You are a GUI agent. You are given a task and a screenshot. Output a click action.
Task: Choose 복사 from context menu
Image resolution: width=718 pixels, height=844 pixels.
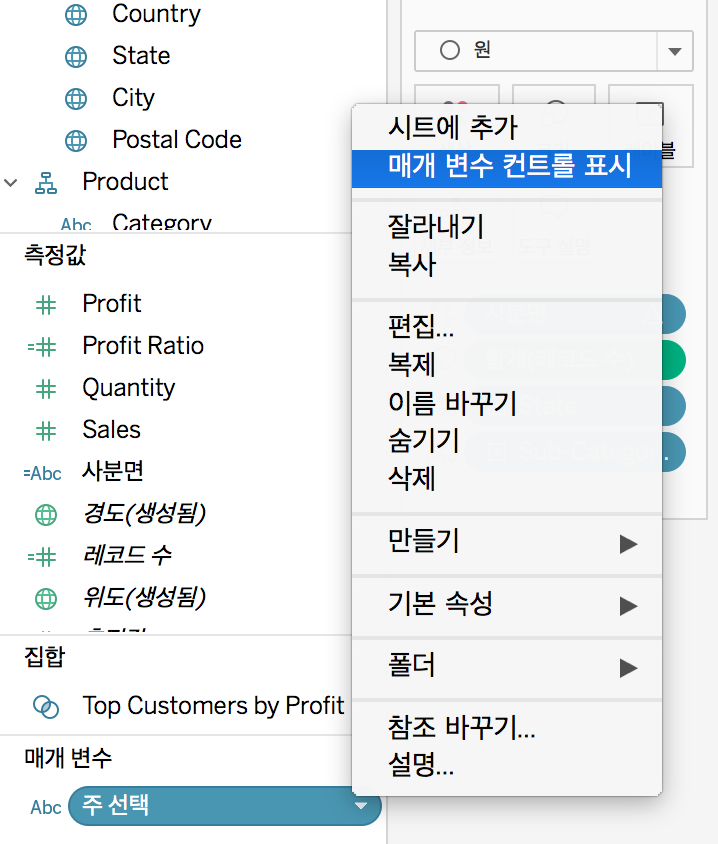tap(506, 264)
